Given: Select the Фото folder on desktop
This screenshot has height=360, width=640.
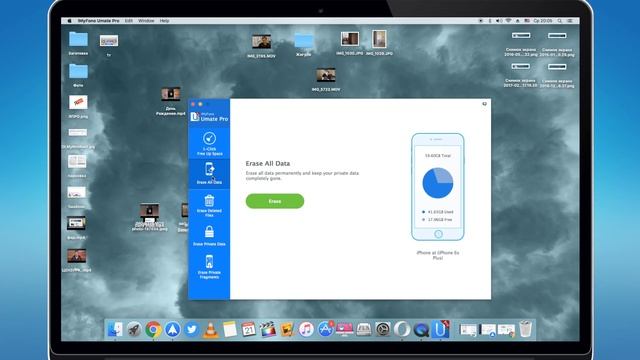Looking at the screenshot, I should tap(78, 75).
